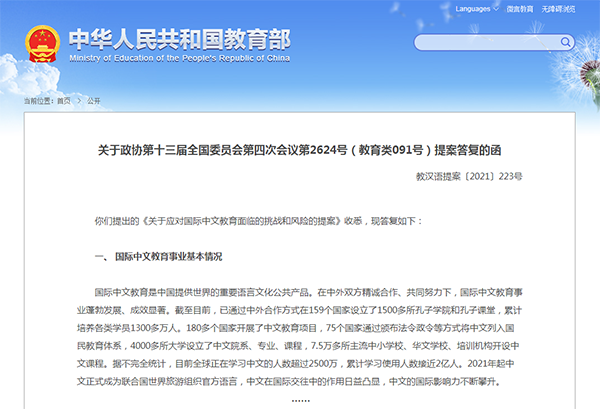Image resolution: width=600 pixels, height=409 pixels.
Task: Click the breadcrumb arrow separator after 首页
Action: (x=78, y=101)
